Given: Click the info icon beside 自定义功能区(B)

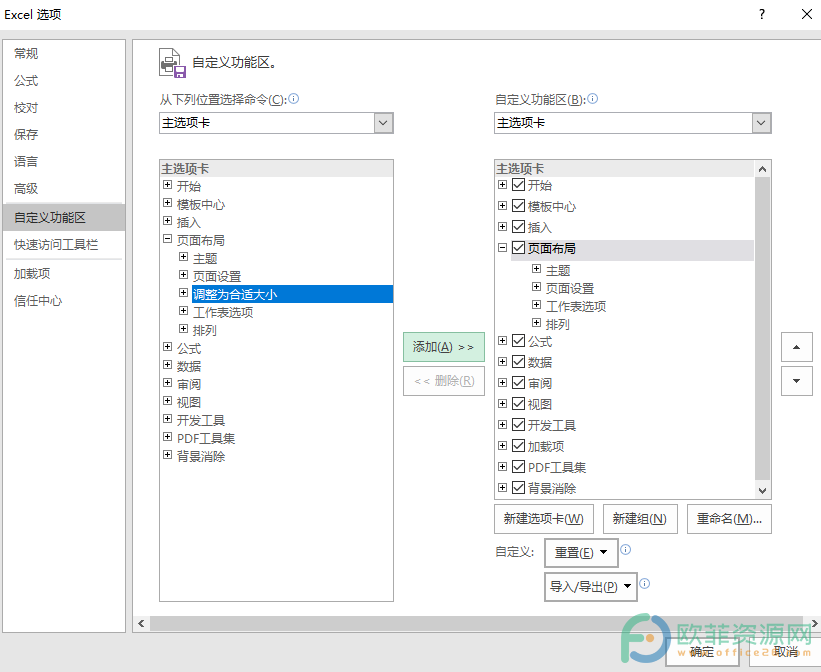Looking at the screenshot, I should 593,98.
